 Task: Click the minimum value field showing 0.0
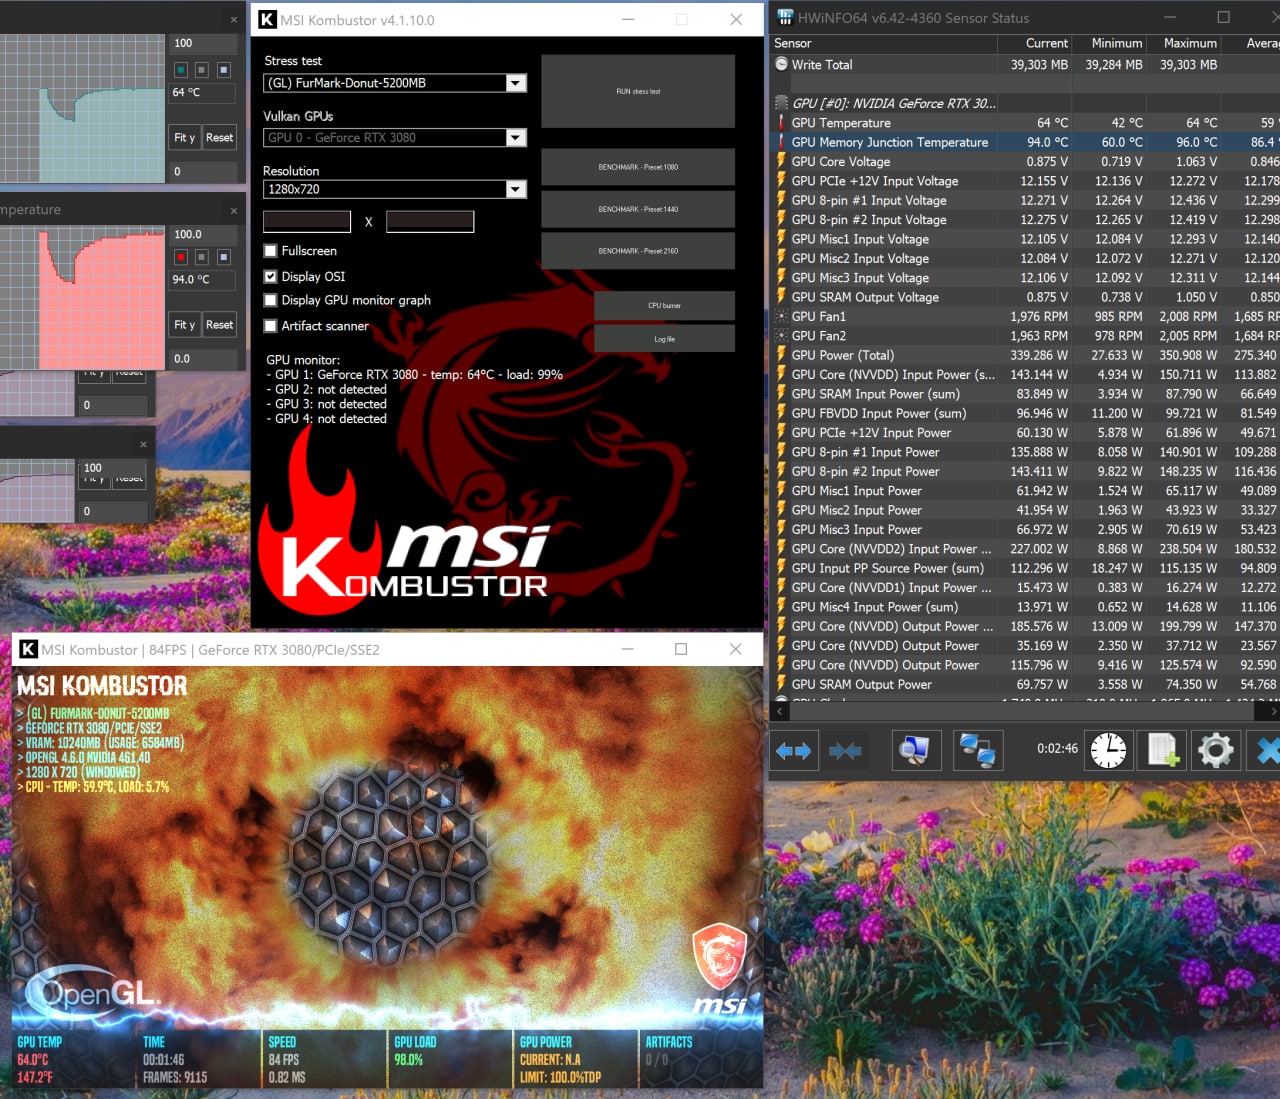[203, 358]
